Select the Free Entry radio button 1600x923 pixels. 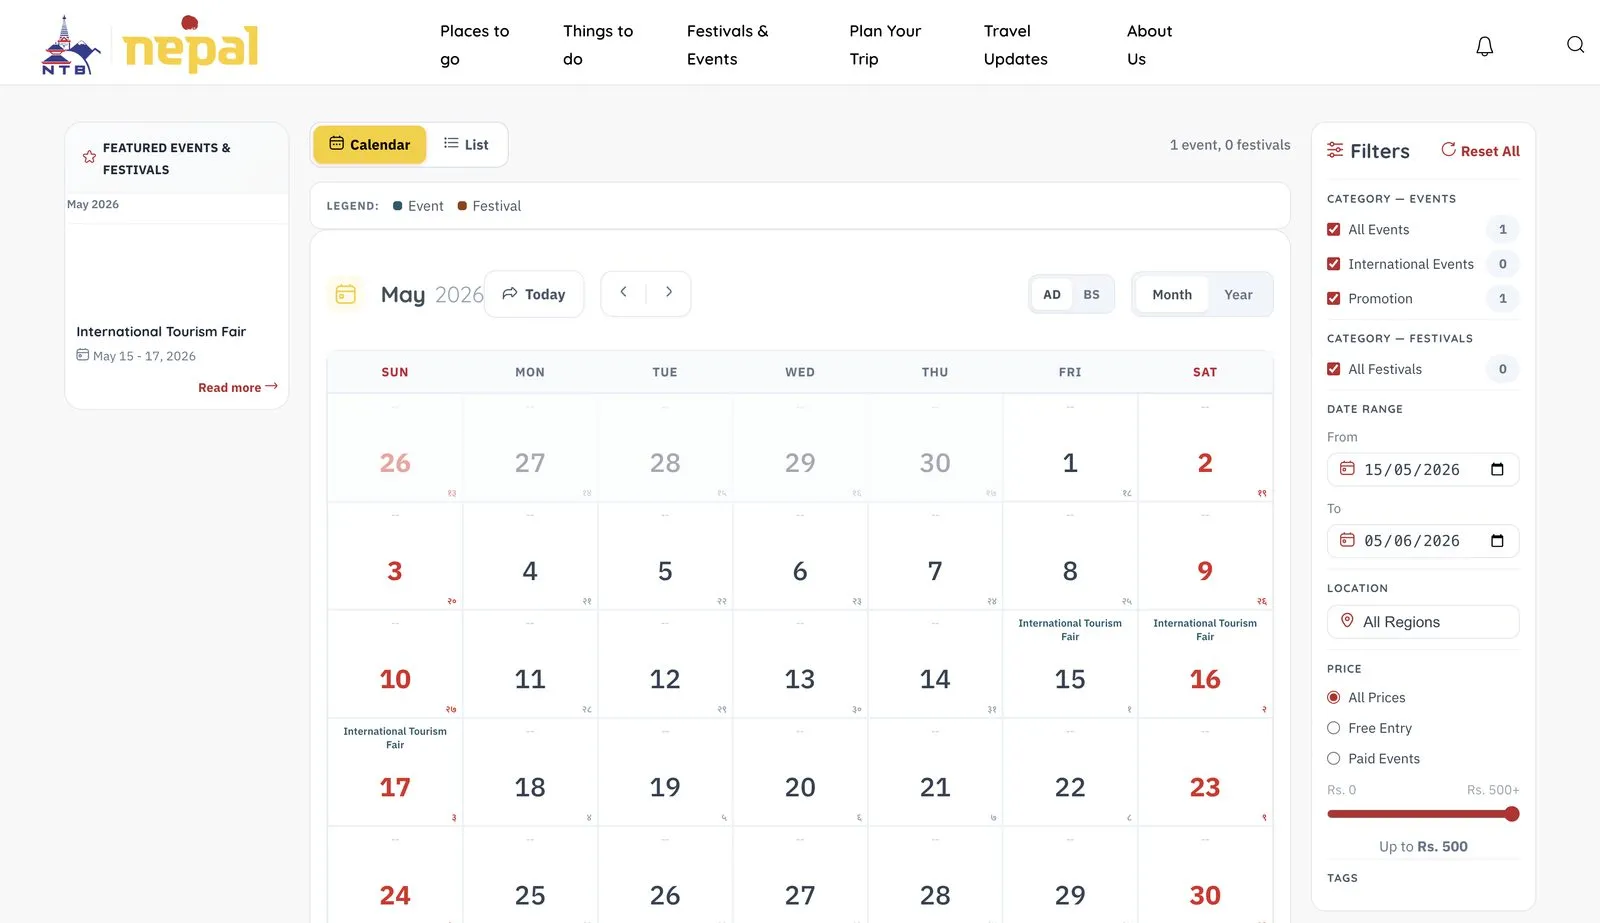1333,728
